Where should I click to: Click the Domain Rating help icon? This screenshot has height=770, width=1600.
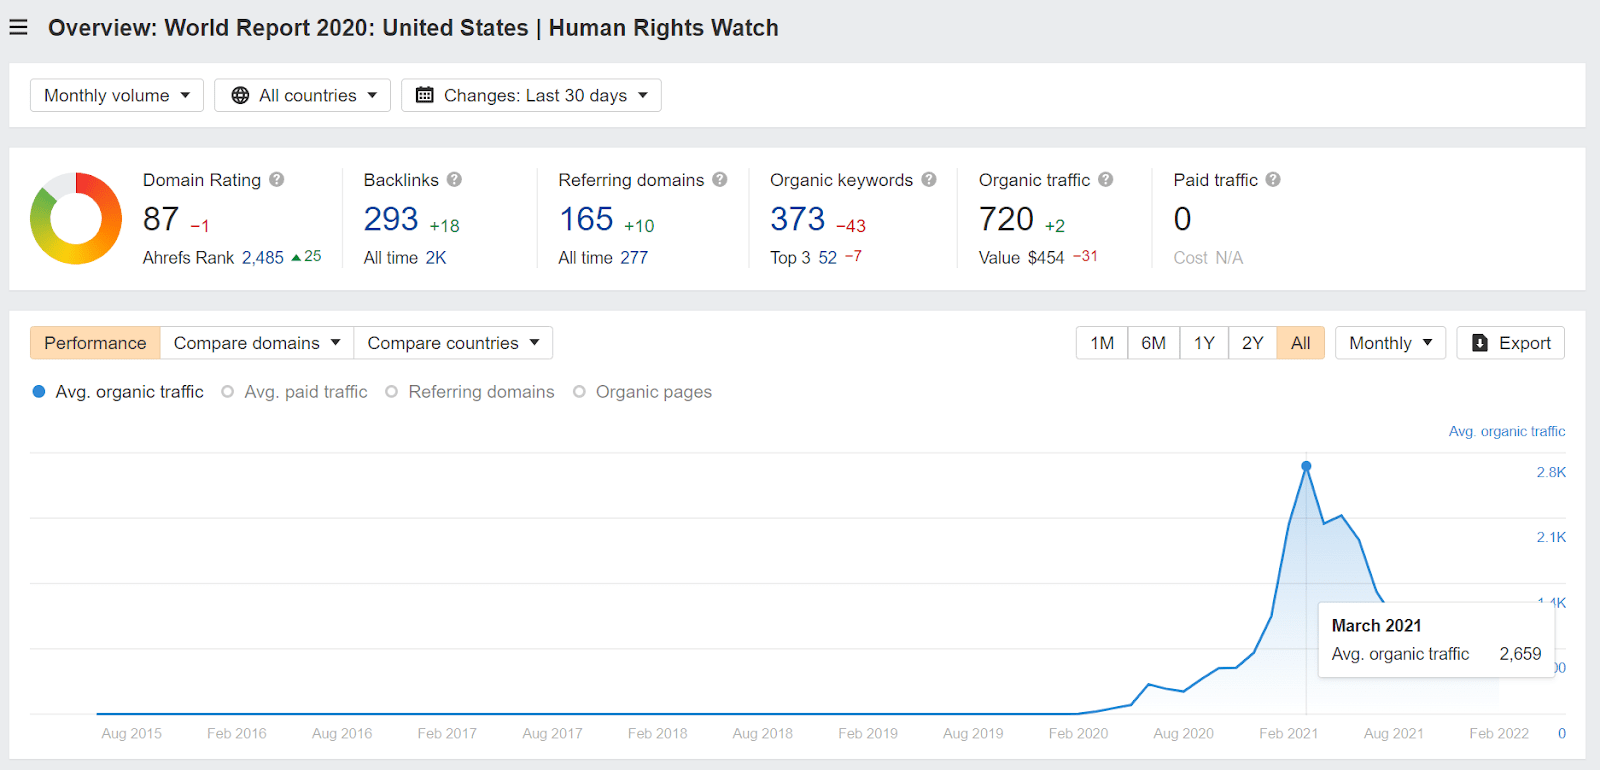click(x=278, y=180)
